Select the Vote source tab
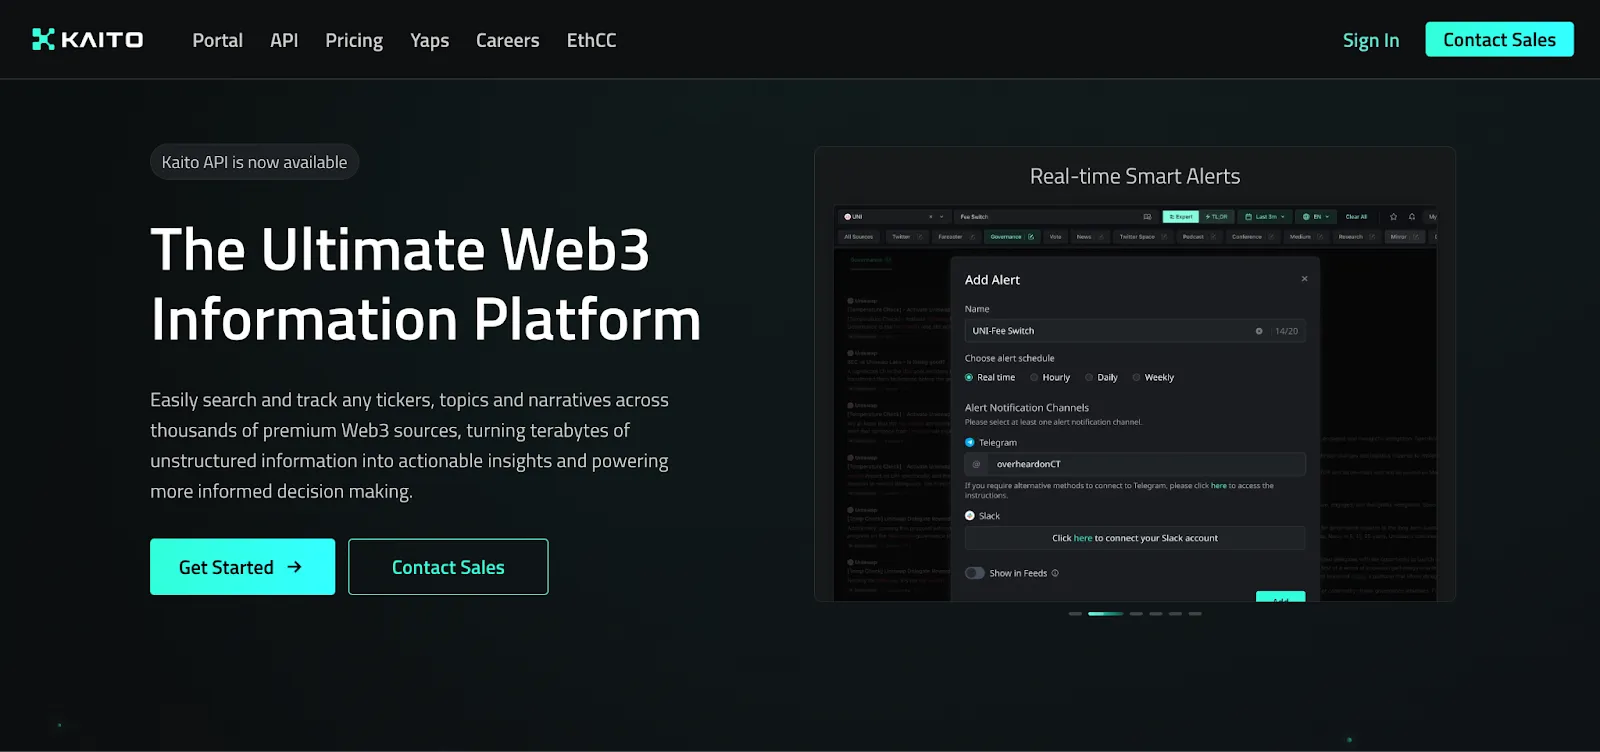 coord(1055,237)
